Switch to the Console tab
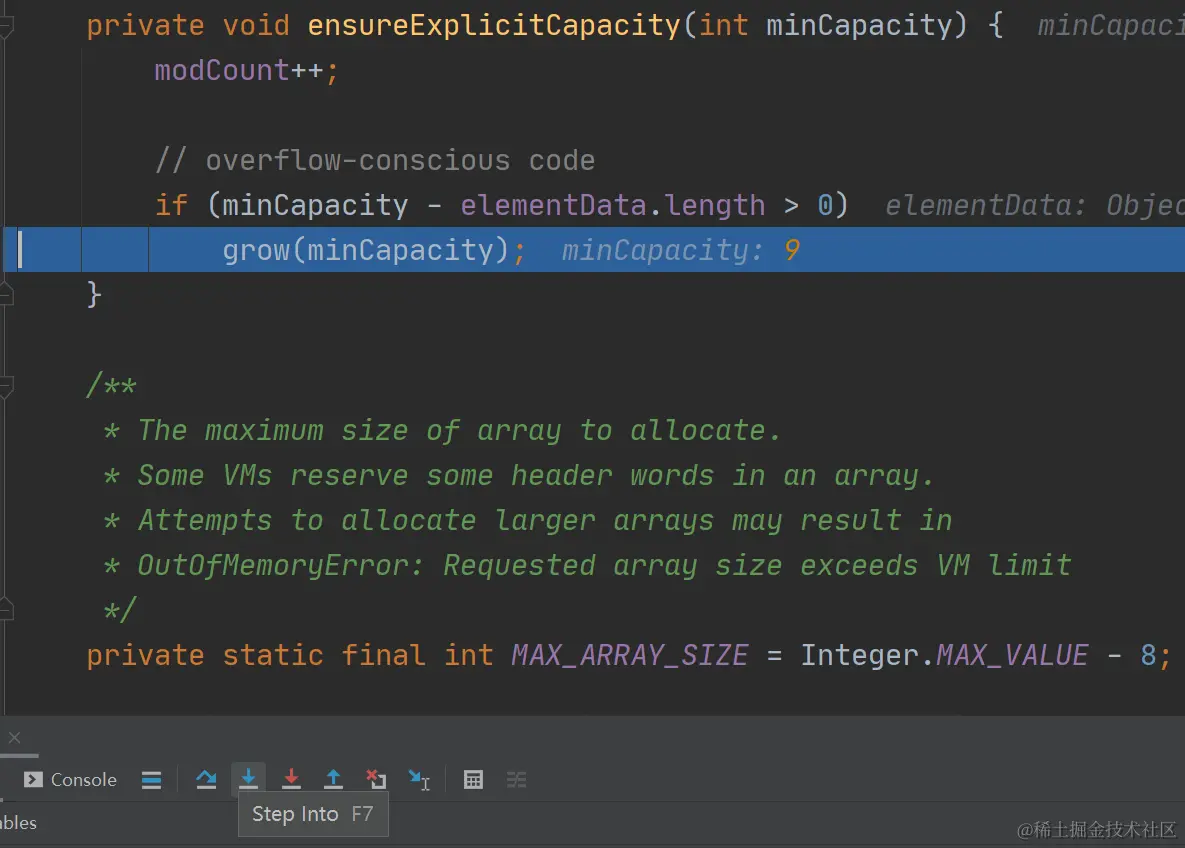Image resolution: width=1185 pixels, height=848 pixels. (70, 779)
